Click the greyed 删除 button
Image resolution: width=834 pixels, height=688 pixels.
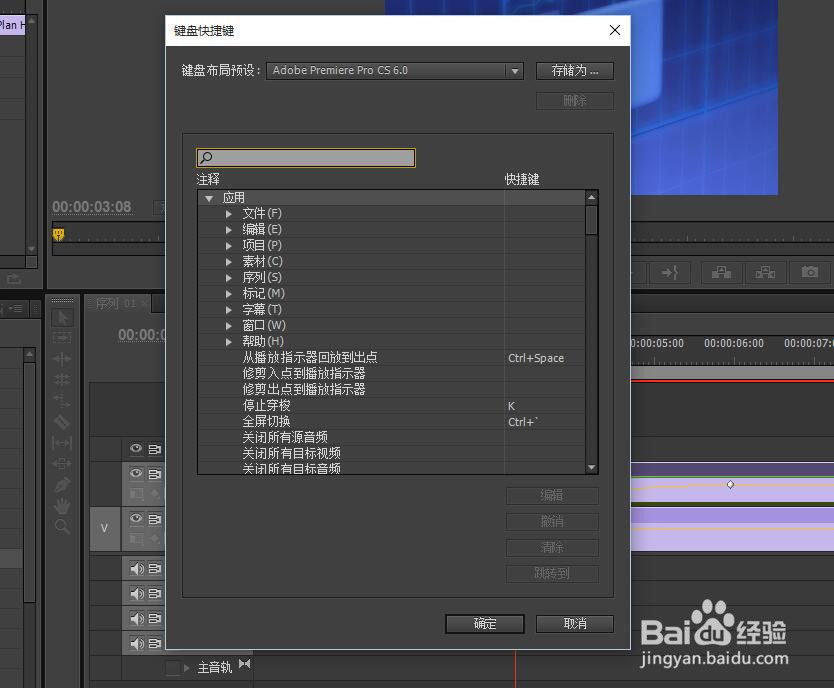click(574, 100)
